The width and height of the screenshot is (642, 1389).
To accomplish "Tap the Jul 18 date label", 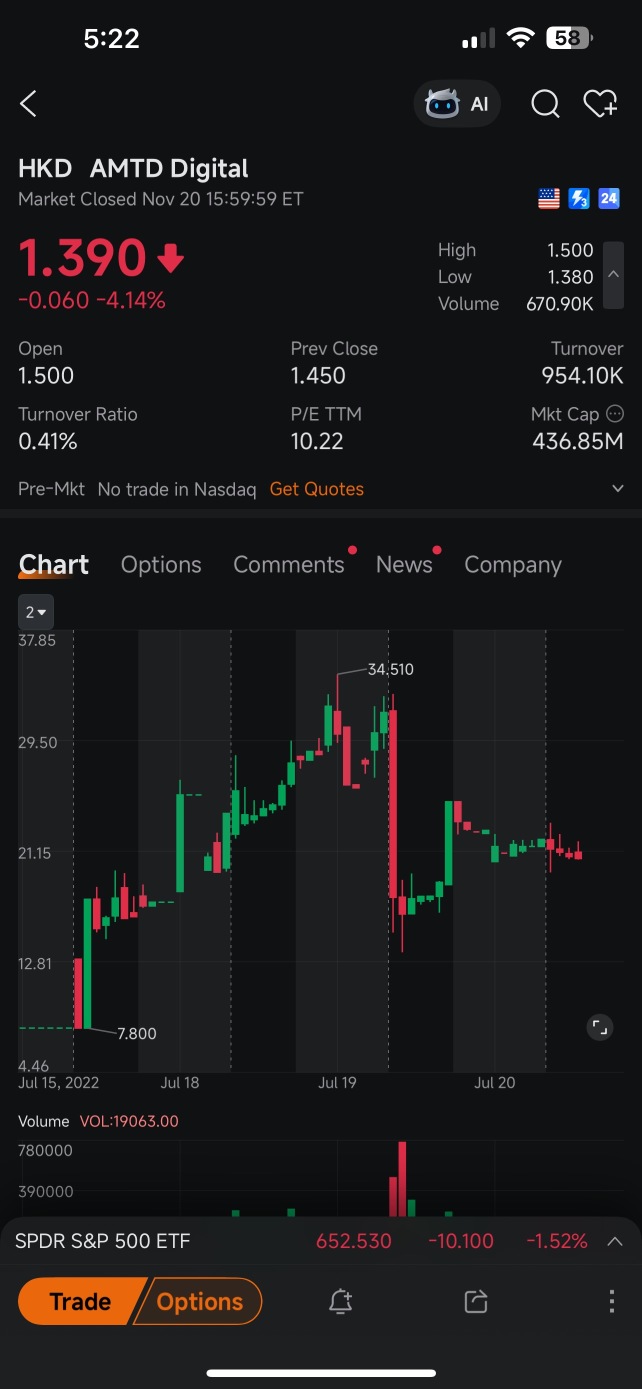I will coord(180,1083).
